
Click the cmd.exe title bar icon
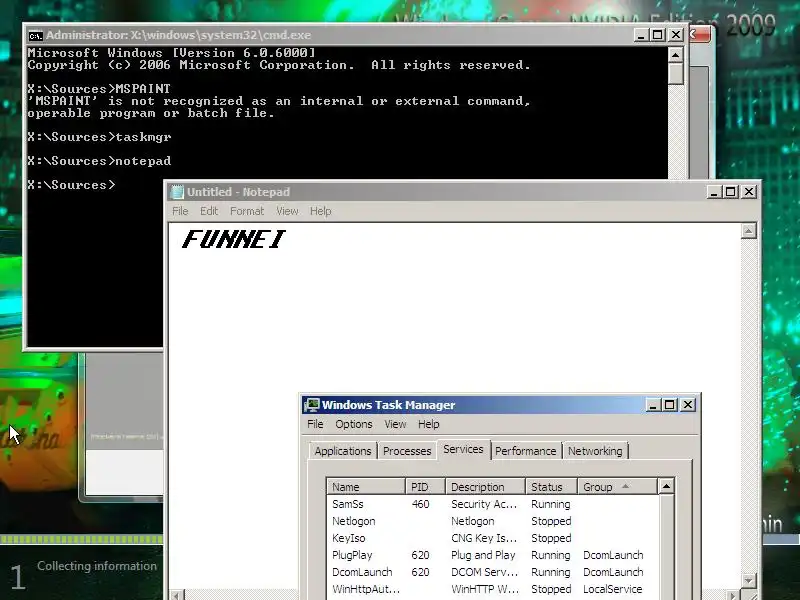click(35, 36)
